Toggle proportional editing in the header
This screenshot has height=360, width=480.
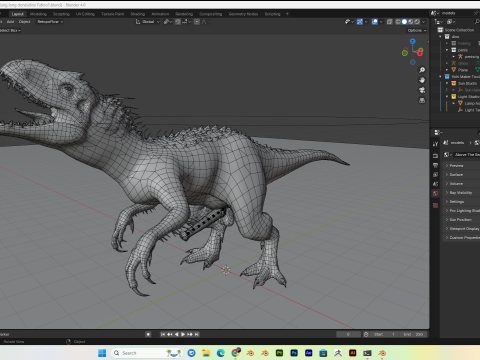197,22
